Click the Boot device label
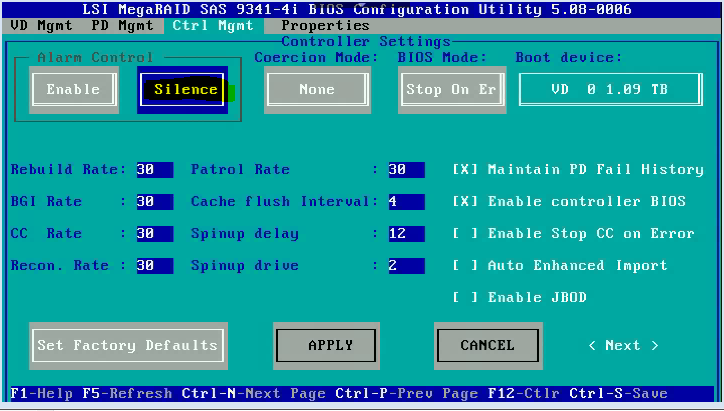This screenshot has width=724, height=411. click(569, 57)
